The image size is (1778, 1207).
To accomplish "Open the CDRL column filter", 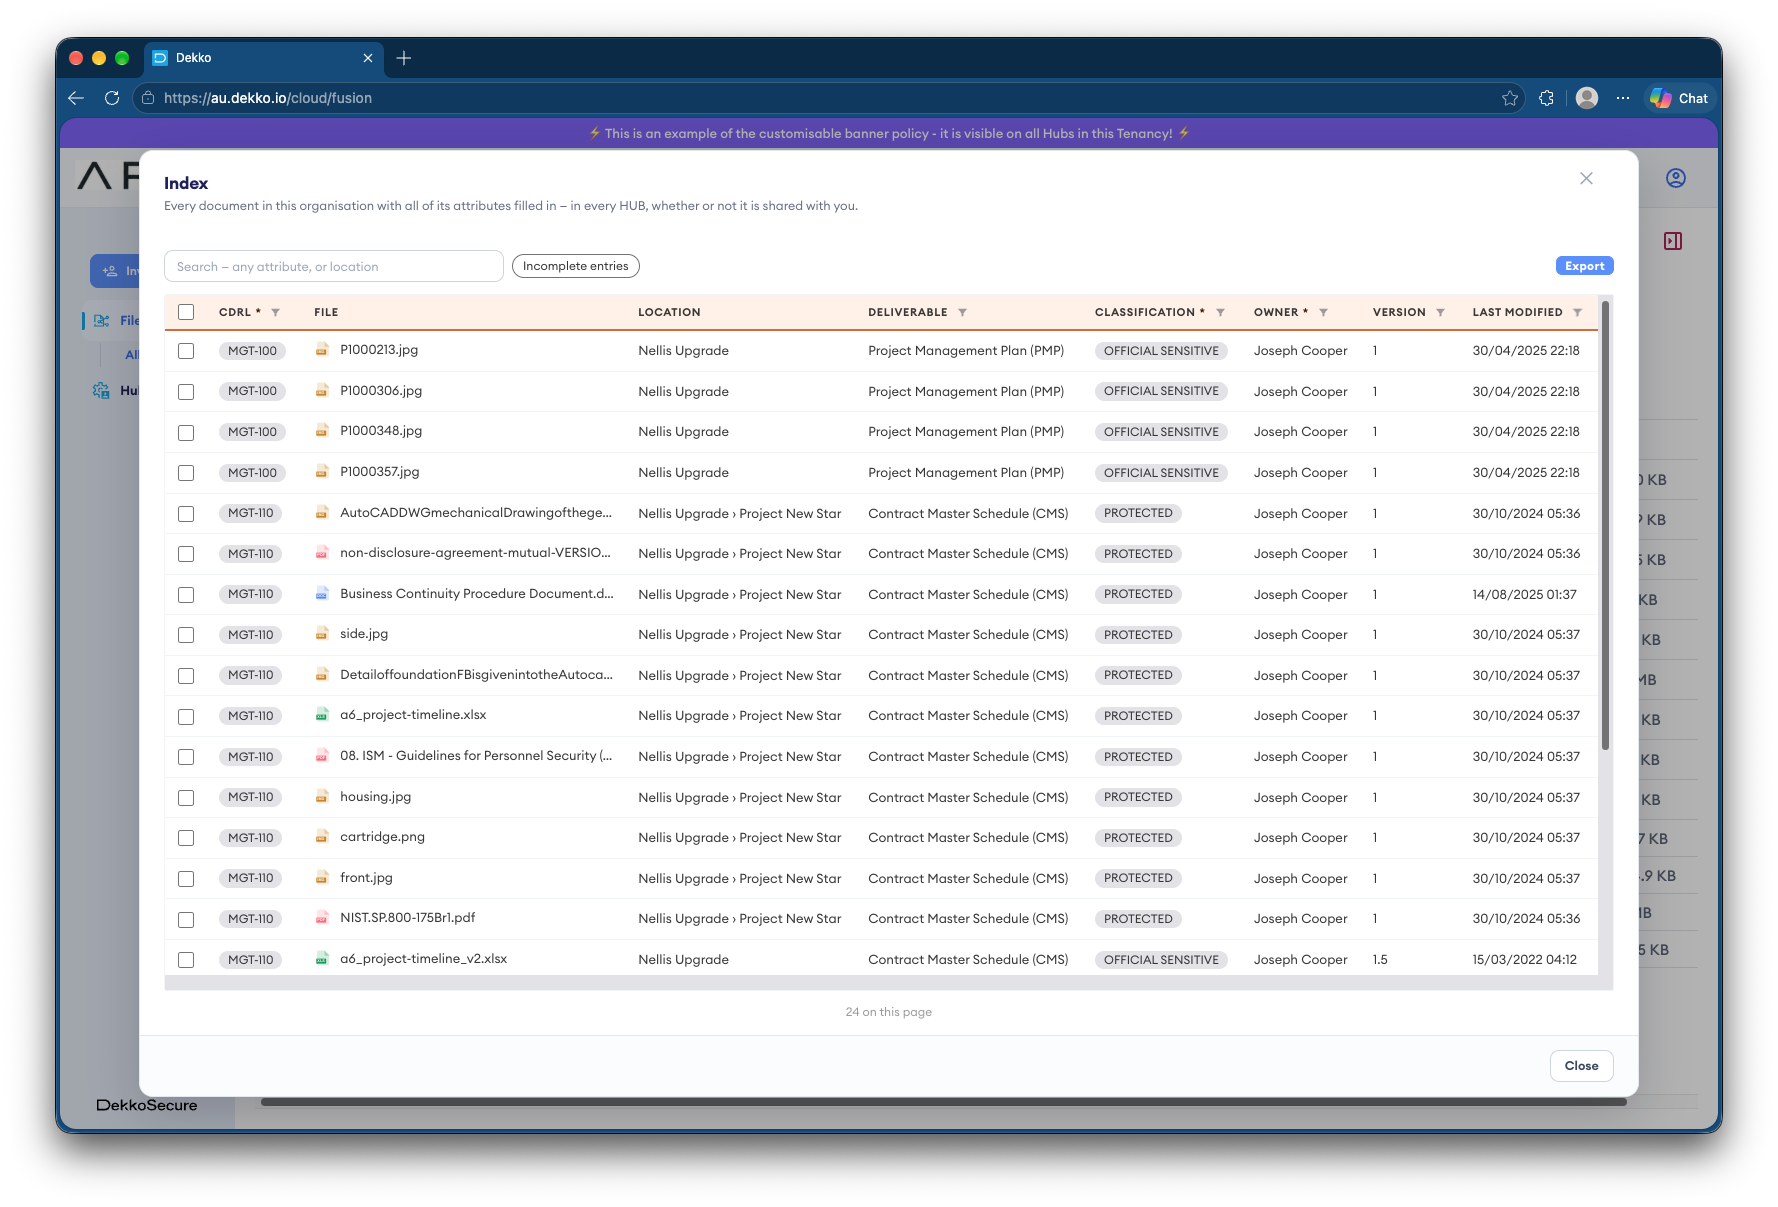I will (x=275, y=312).
